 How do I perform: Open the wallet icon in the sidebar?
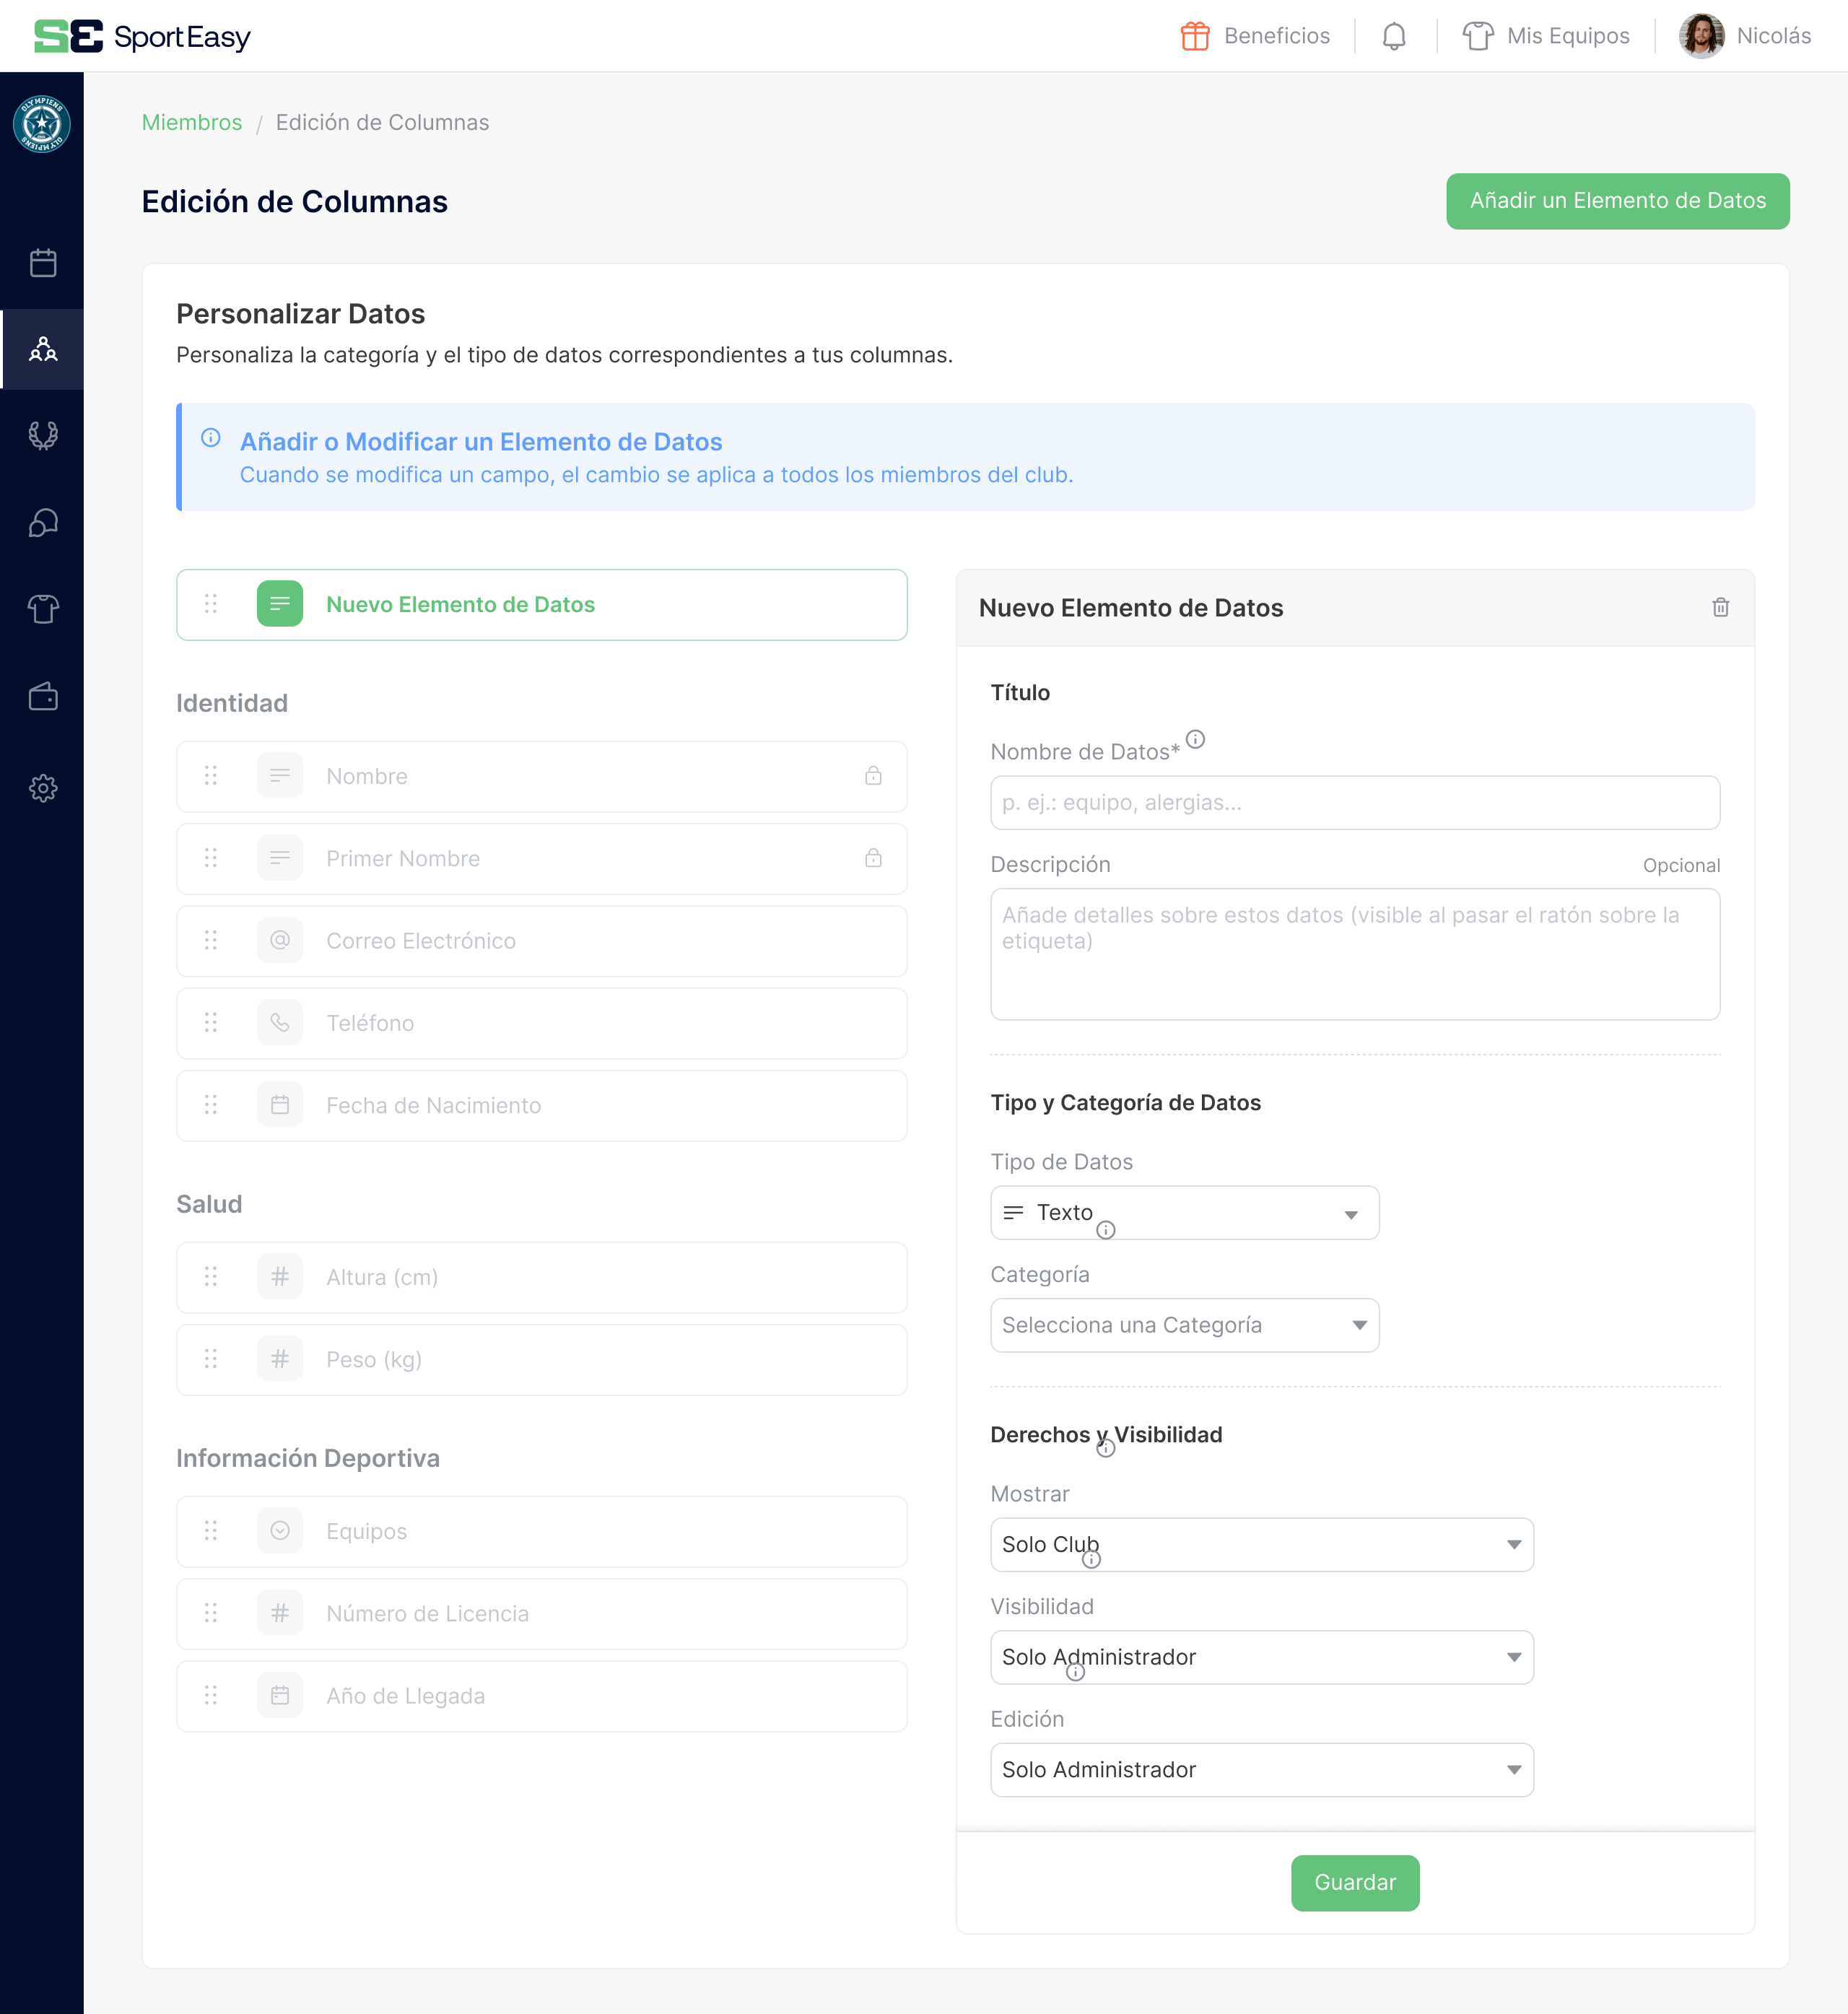pyautogui.click(x=42, y=696)
